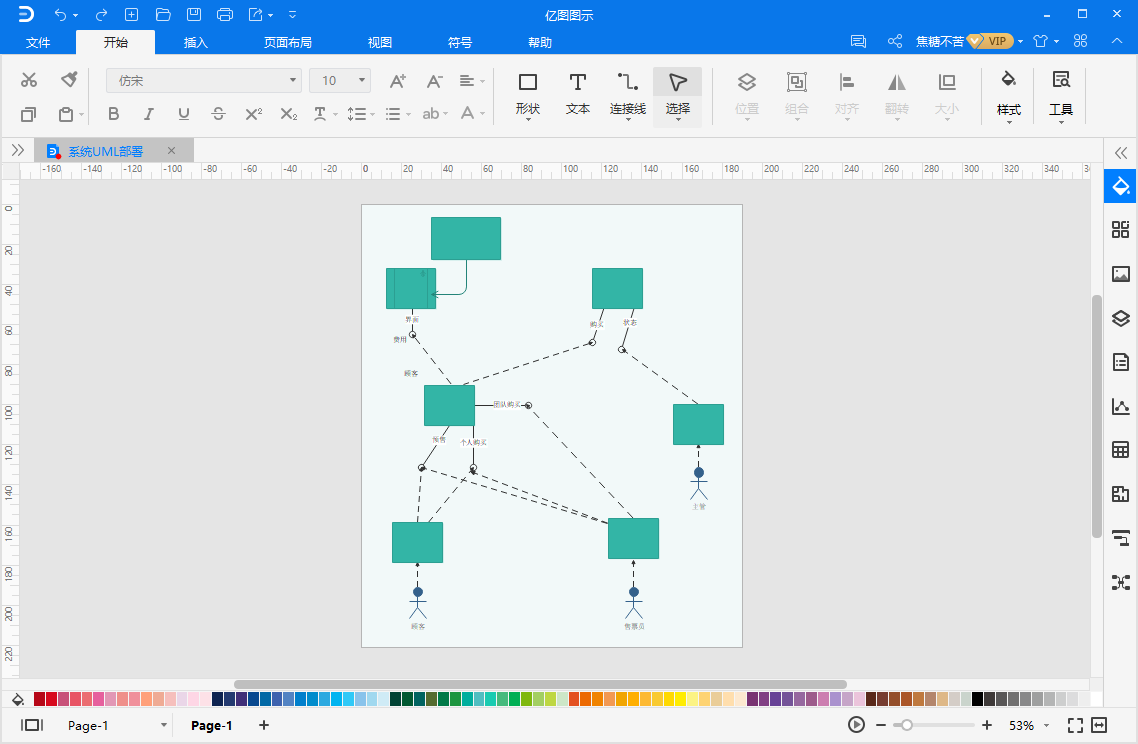Image resolution: width=1138 pixels, height=744 pixels.
Task: Click the Page-1 page tab
Action: pos(211,725)
